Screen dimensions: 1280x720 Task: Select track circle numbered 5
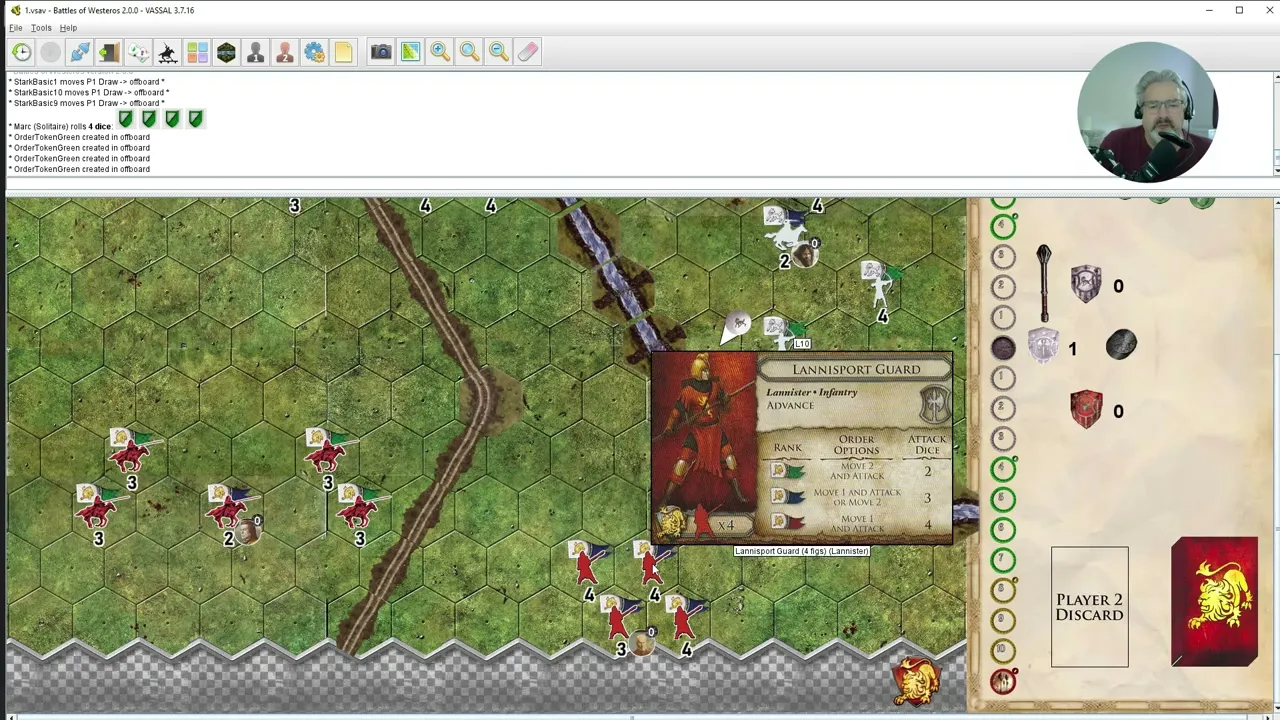1003,499
